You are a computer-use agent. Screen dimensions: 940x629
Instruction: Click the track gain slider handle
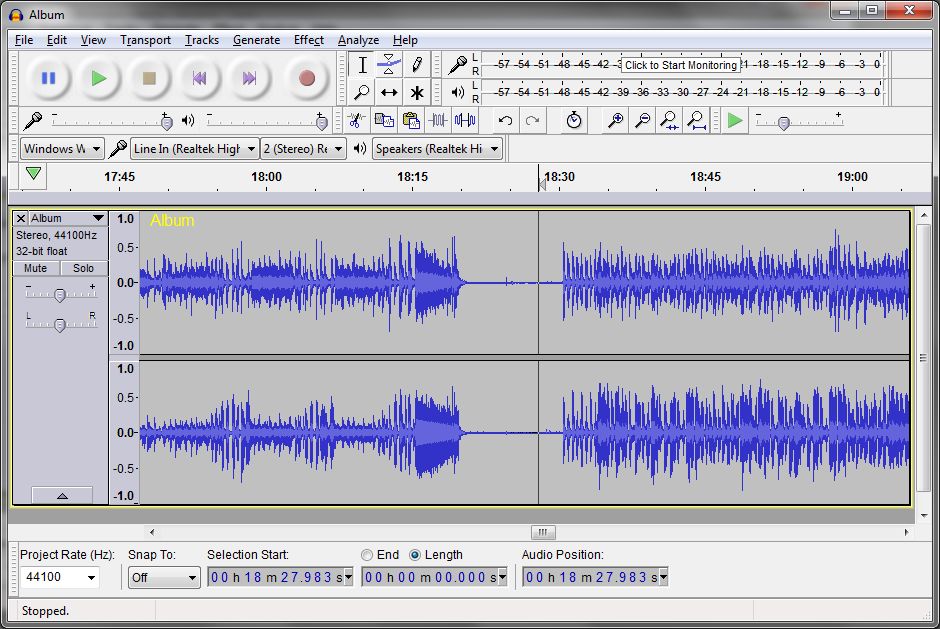point(59,295)
